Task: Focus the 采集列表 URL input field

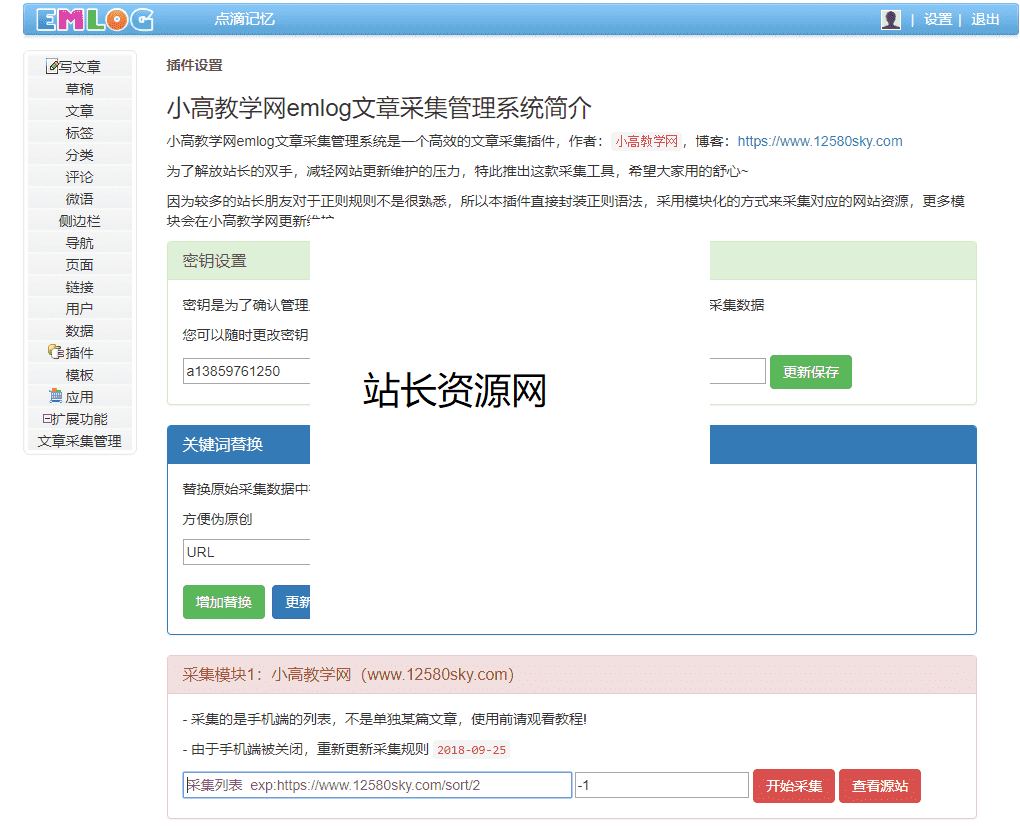Action: point(377,785)
